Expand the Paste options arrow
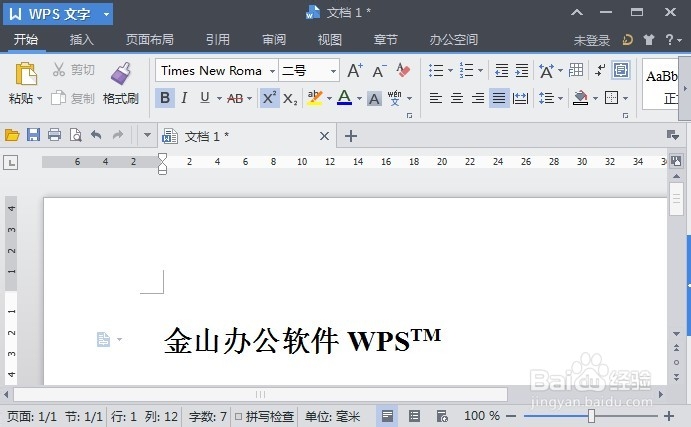 pyautogui.click(x=39, y=98)
